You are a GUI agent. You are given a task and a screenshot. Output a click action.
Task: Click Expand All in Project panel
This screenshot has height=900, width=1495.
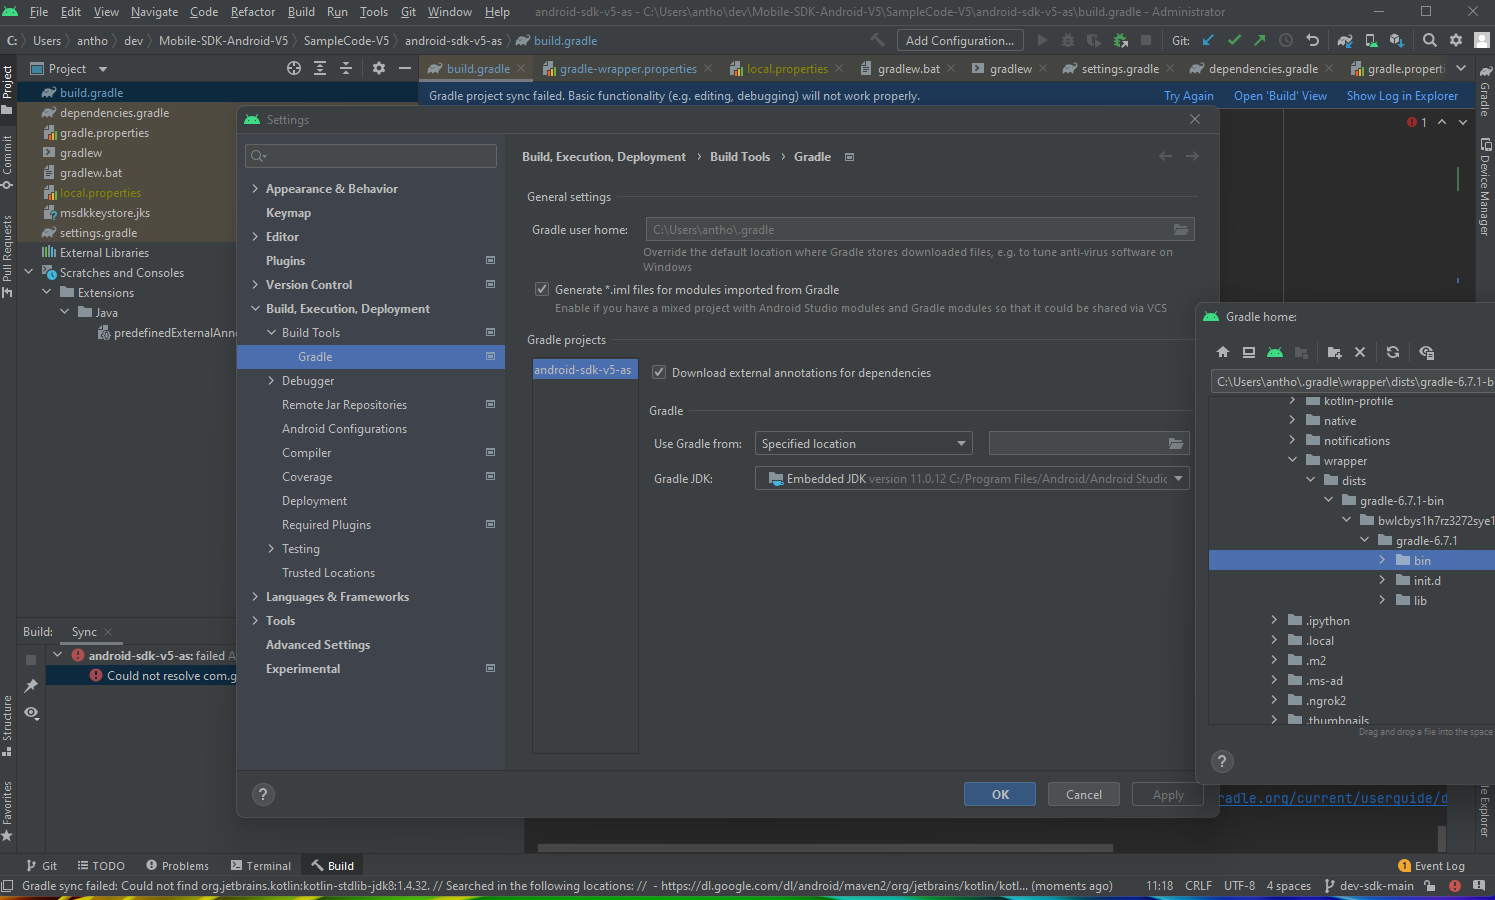tap(320, 68)
